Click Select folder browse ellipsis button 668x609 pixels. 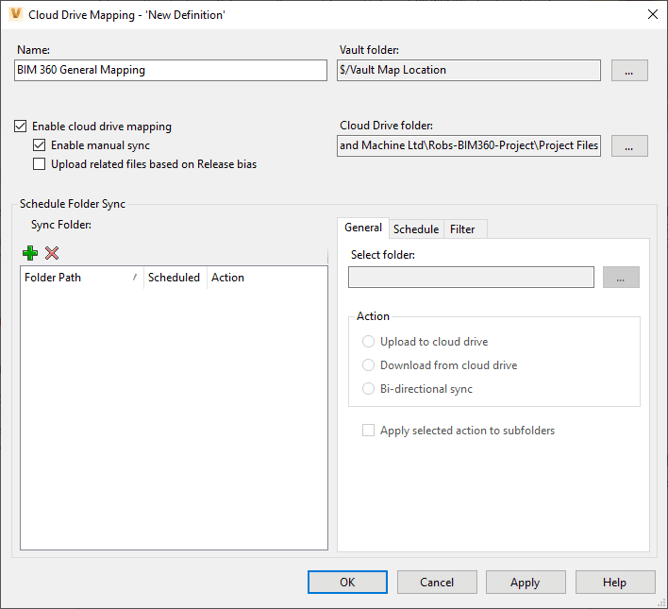tap(621, 277)
